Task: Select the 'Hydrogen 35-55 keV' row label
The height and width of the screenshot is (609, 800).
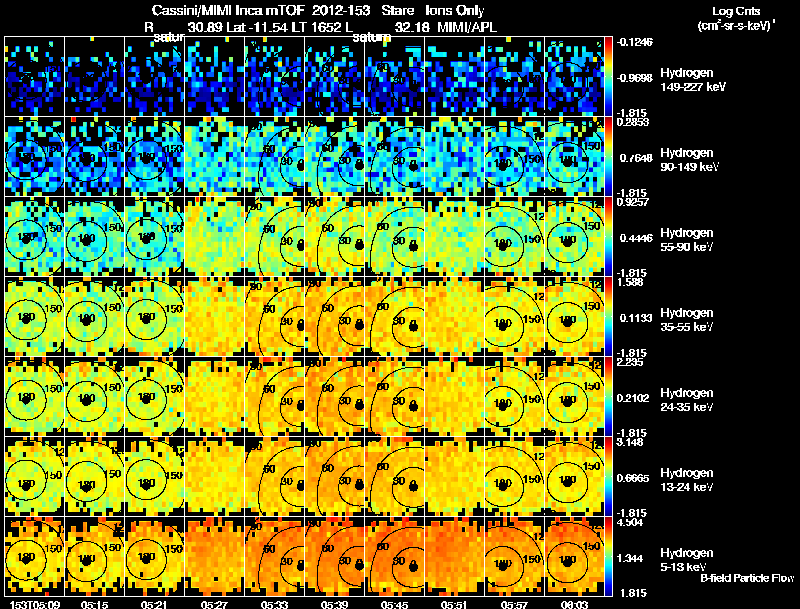Action: [687, 320]
